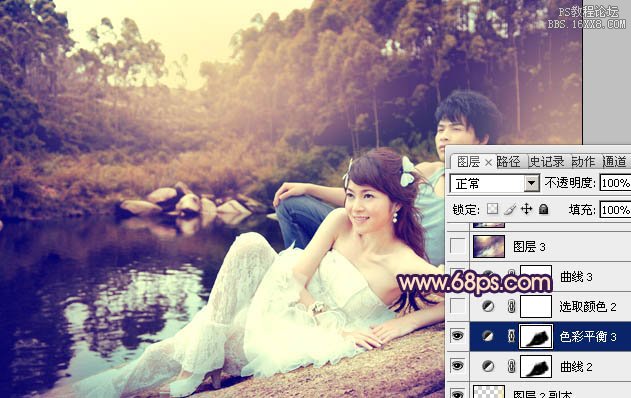Select layer named 曲线 3
Screen dimensions: 631x398
coord(576,276)
